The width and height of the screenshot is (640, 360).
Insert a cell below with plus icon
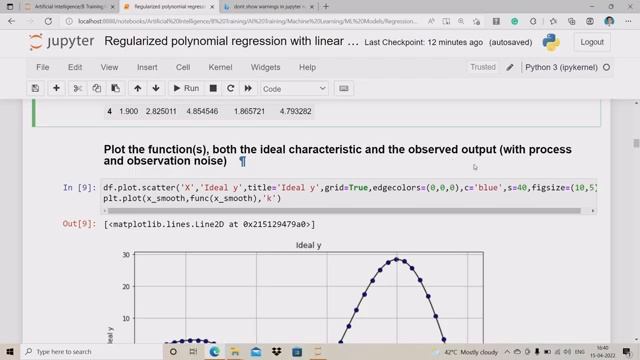pyautogui.click(x=56, y=89)
